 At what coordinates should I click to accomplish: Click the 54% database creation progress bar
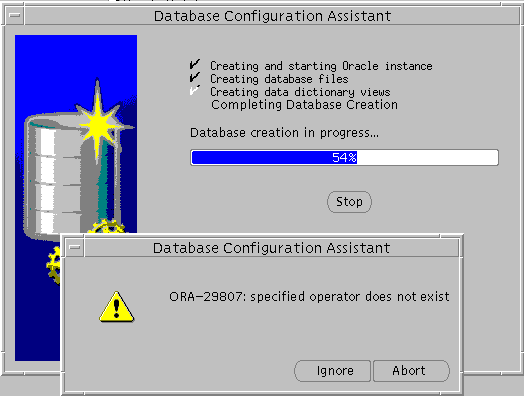pos(345,157)
